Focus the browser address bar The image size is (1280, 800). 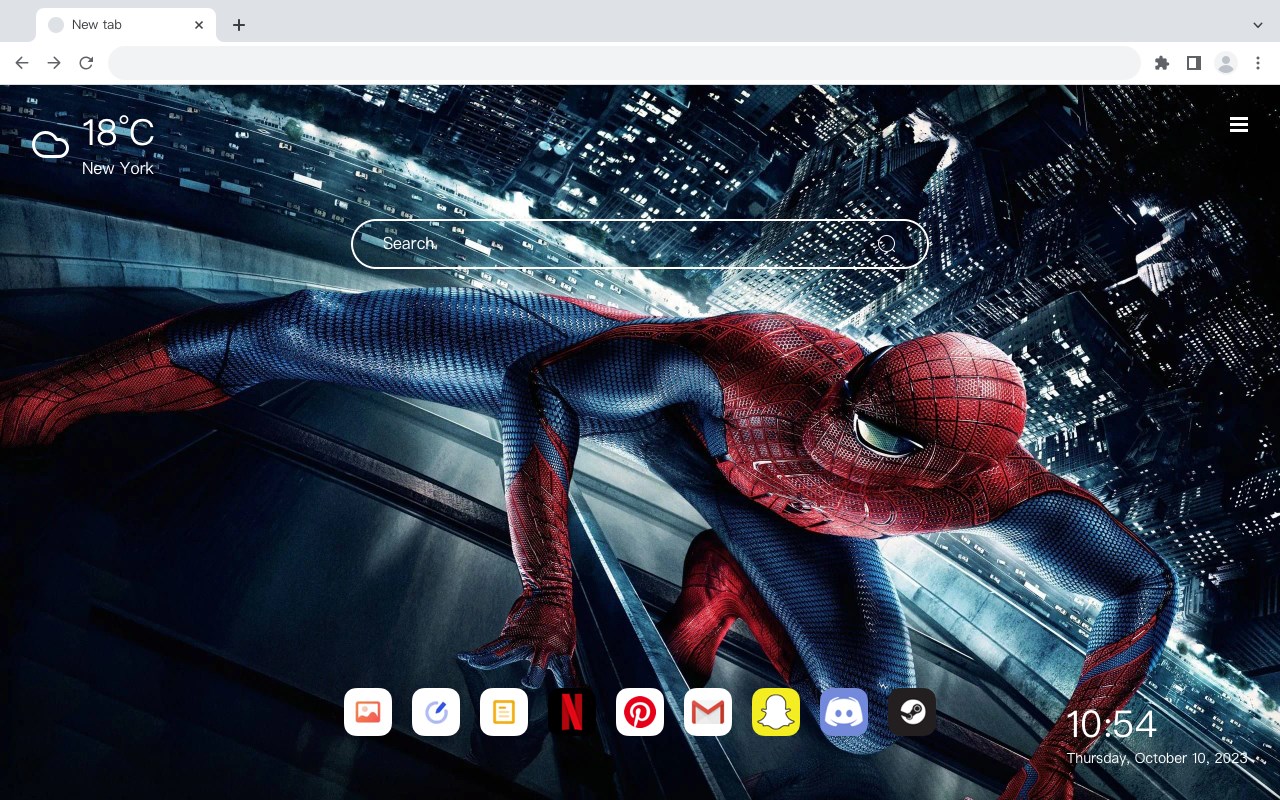pos(624,63)
